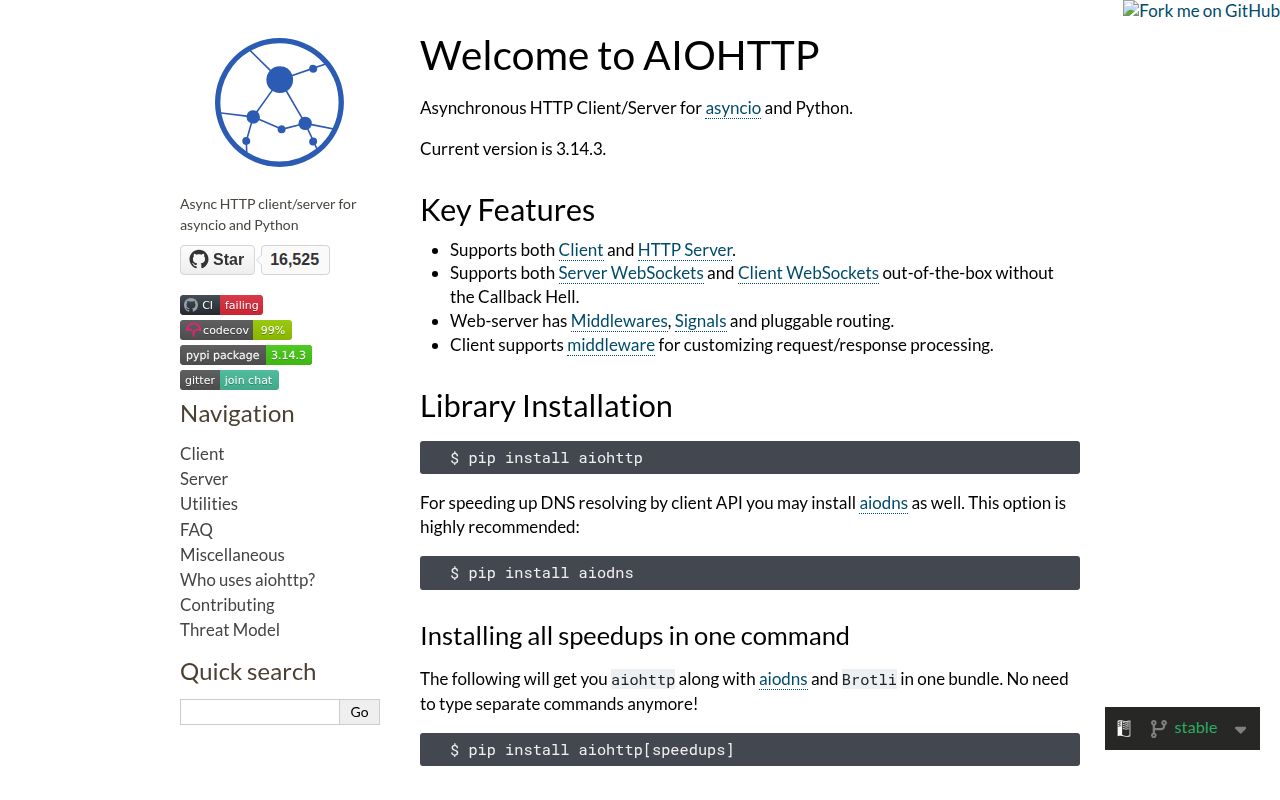Expand the stable version dropdown arrow
This screenshot has height=800, width=1280.
(1240, 730)
